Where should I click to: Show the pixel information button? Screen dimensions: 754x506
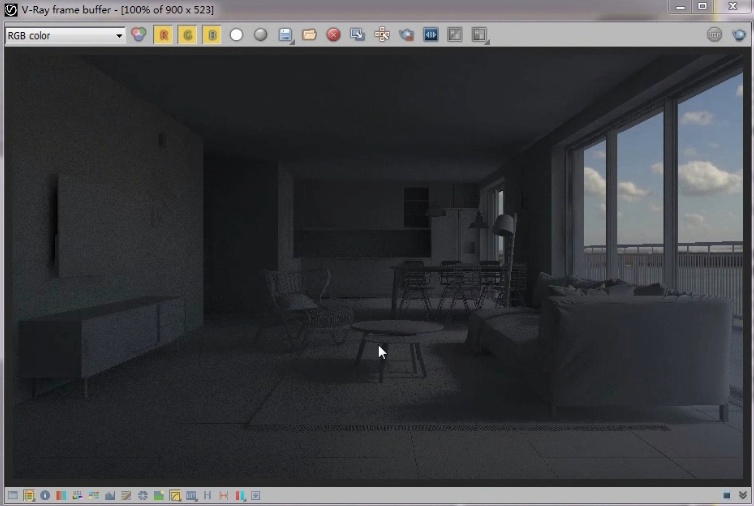click(x=45, y=495)
